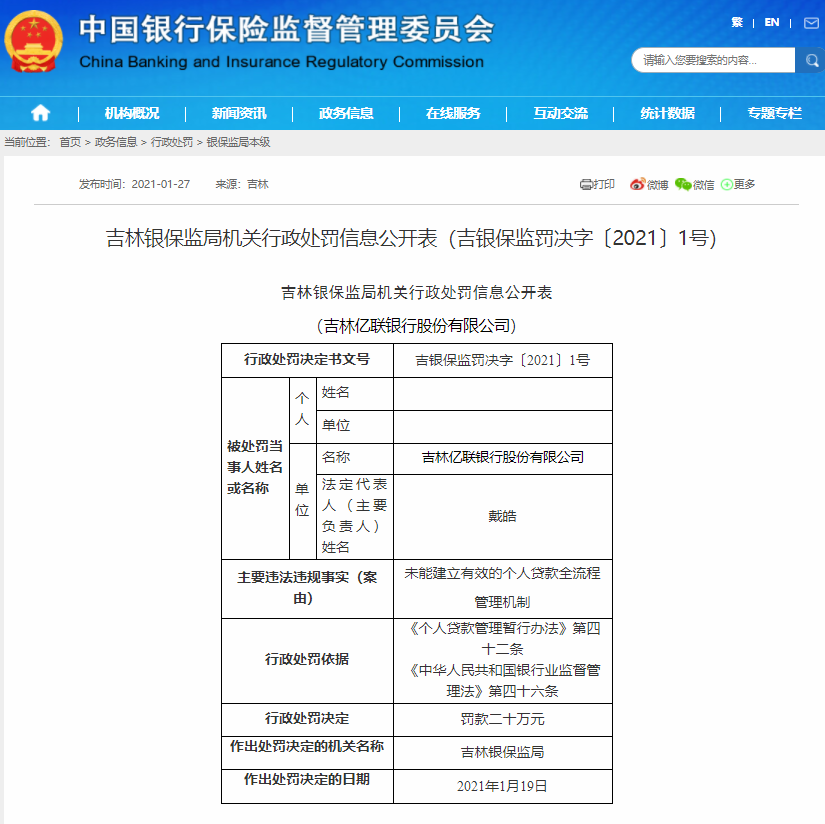Focus the site search input field
The height and width of the screenshot is (824, 825).
tap(715, 61)
